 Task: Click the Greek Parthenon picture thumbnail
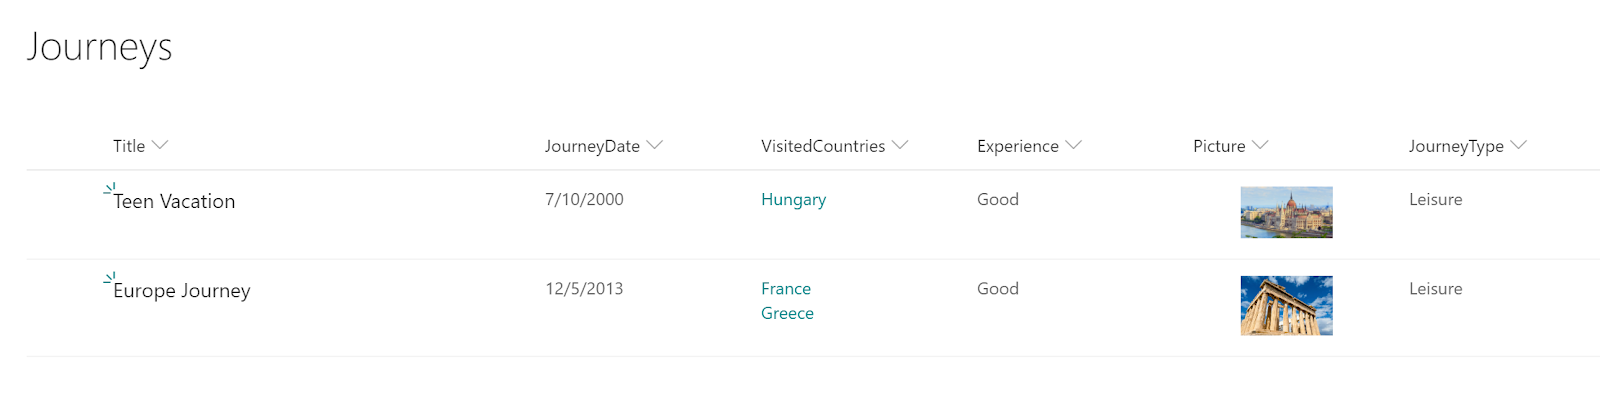point(1286,305)
